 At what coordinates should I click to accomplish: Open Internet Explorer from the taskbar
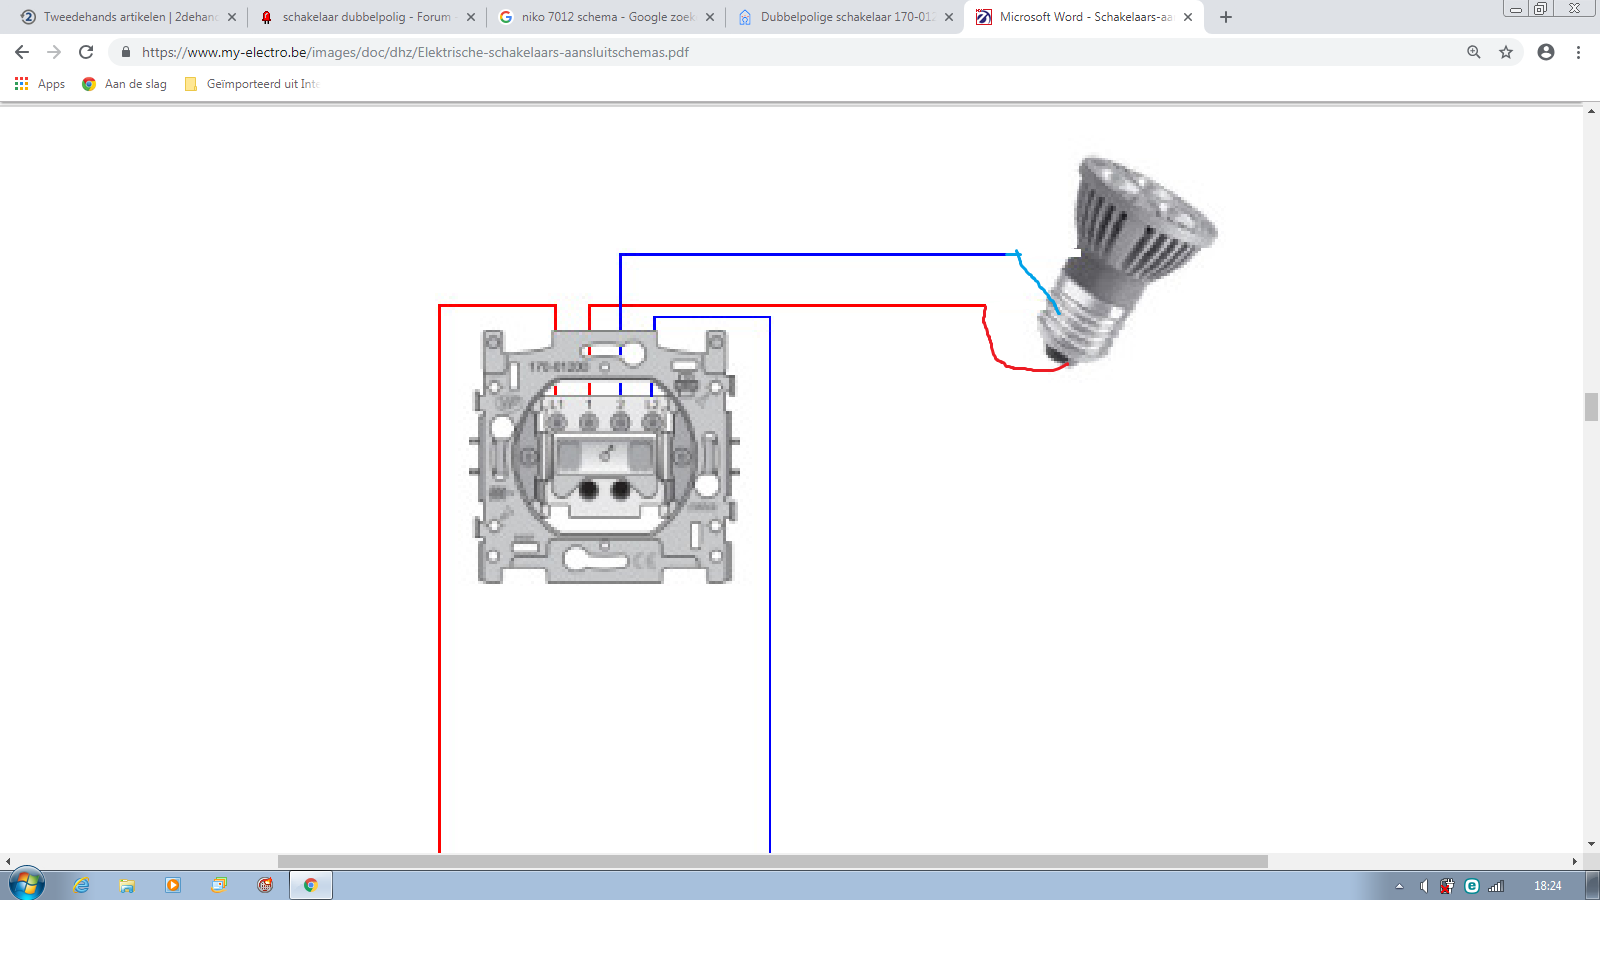[81, 885]
